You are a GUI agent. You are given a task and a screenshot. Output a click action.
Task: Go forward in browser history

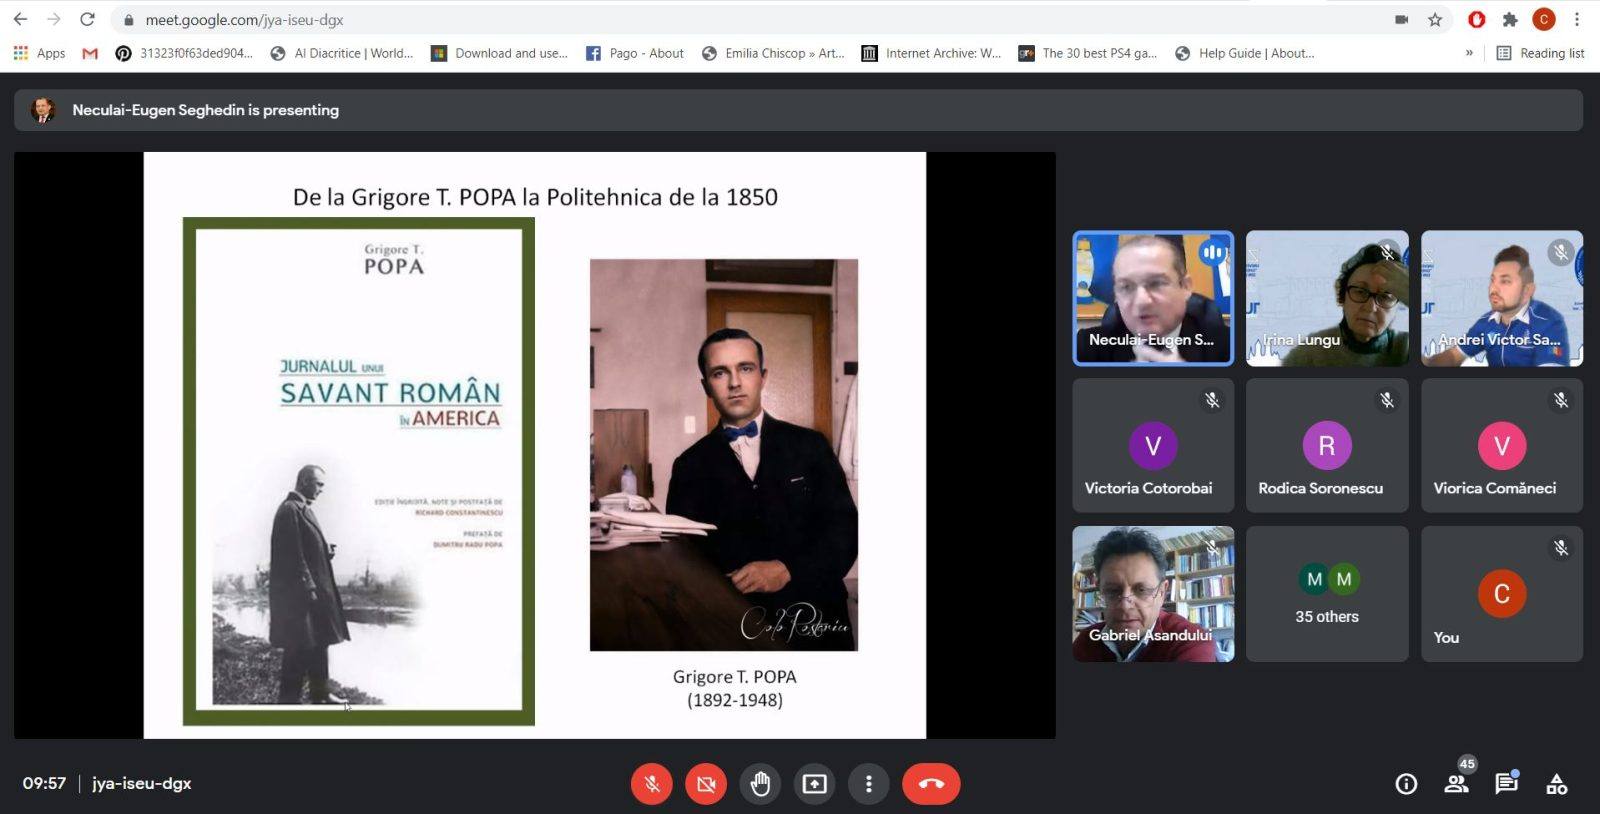tap(54, 19)
